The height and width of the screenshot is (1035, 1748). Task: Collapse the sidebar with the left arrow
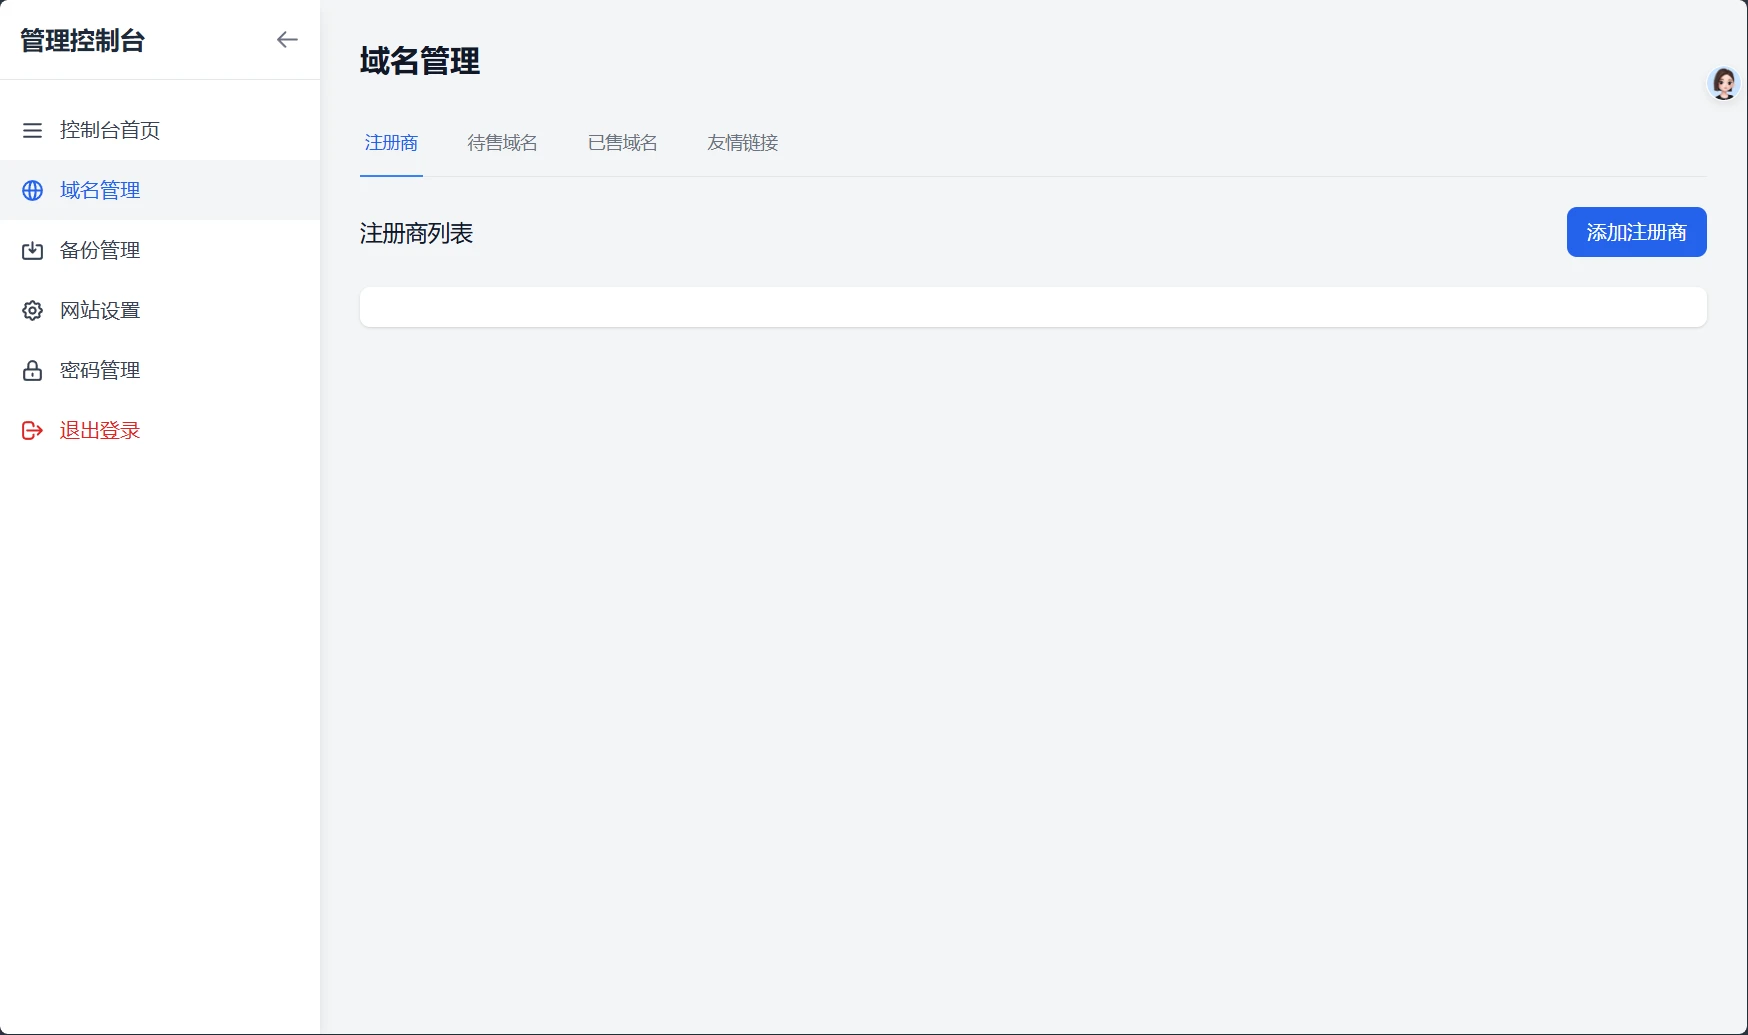(287, 40)
